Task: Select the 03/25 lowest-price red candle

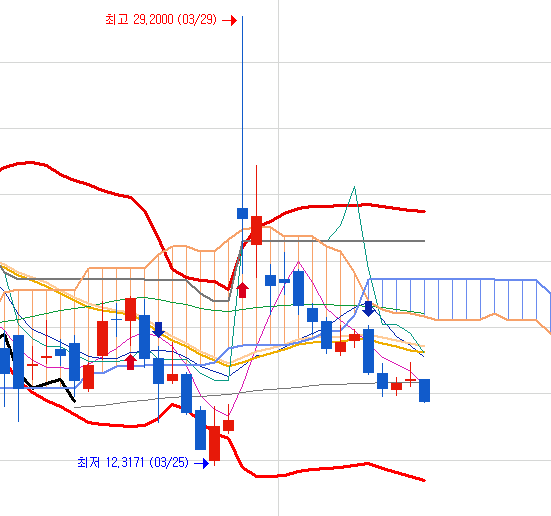Action: pos(214,443)
